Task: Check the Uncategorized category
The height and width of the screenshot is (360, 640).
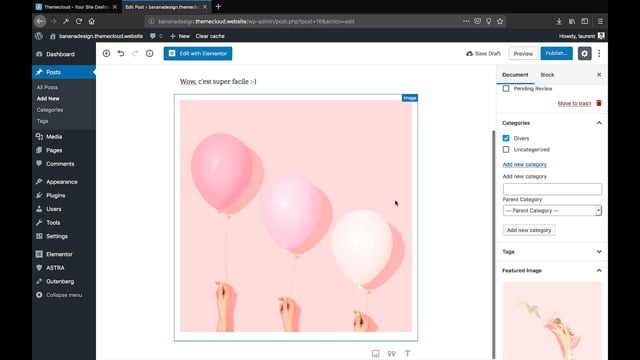Action: pos(506,149)
